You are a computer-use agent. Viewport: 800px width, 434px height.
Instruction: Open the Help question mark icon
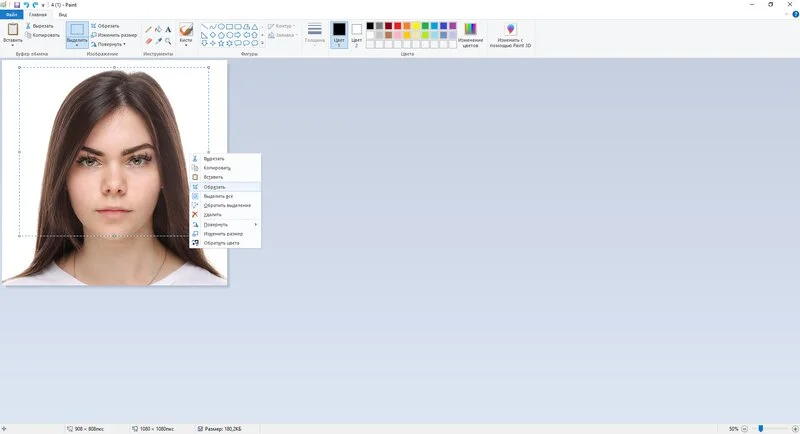[795, 14]
